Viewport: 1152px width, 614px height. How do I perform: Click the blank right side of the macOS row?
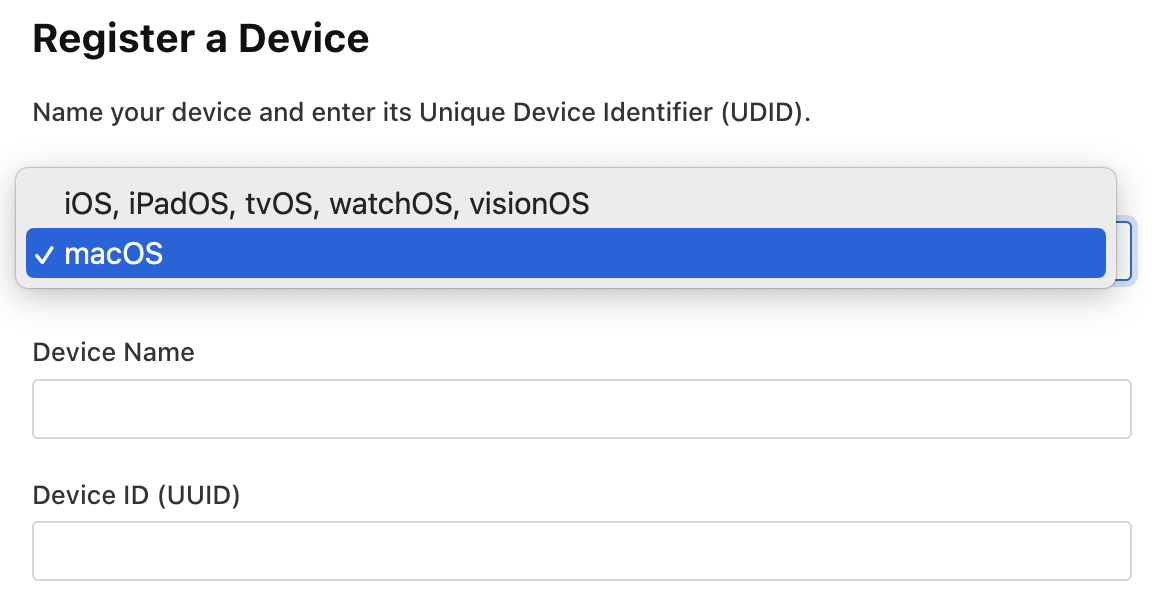click(x=800, y=254)
